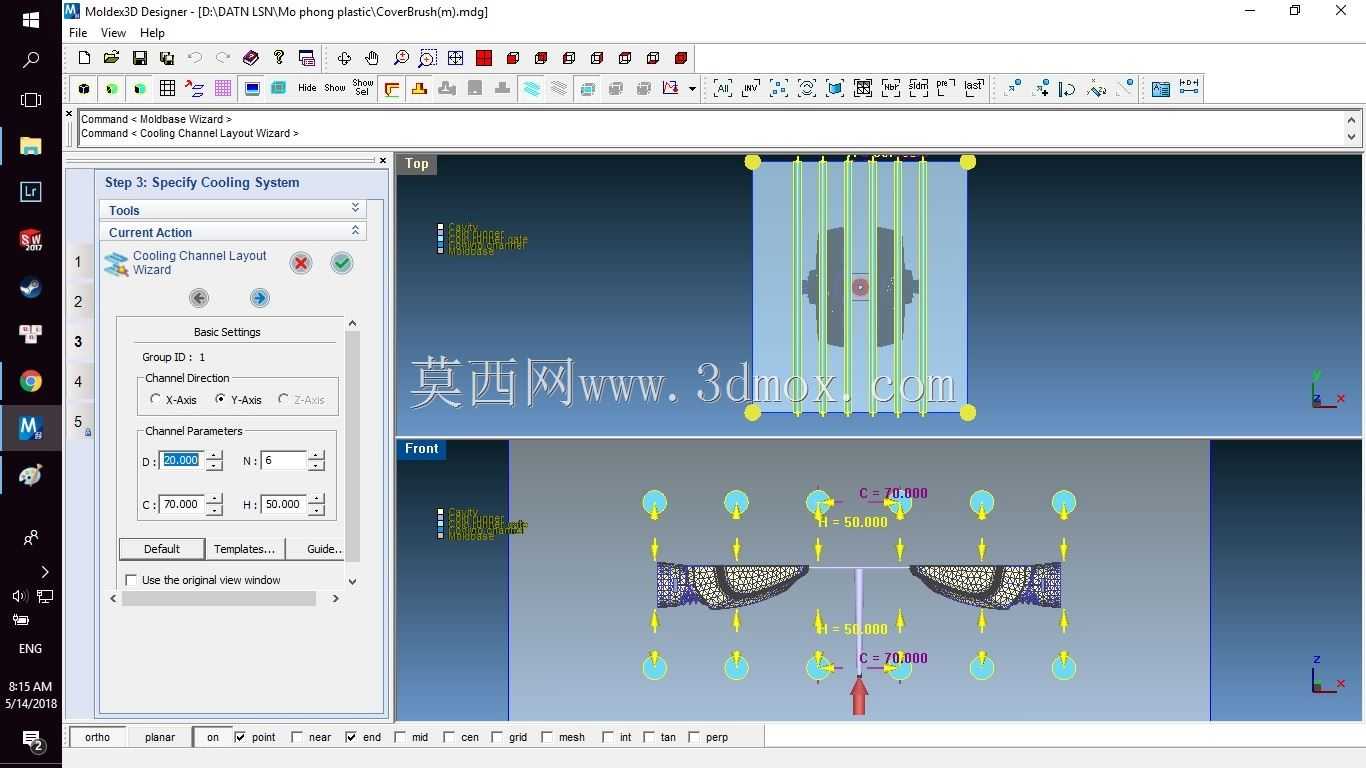Open the dropdown arrow at second toolbar end
The width and height of the screenshot is (1366, 768).
tap(692, 89)
